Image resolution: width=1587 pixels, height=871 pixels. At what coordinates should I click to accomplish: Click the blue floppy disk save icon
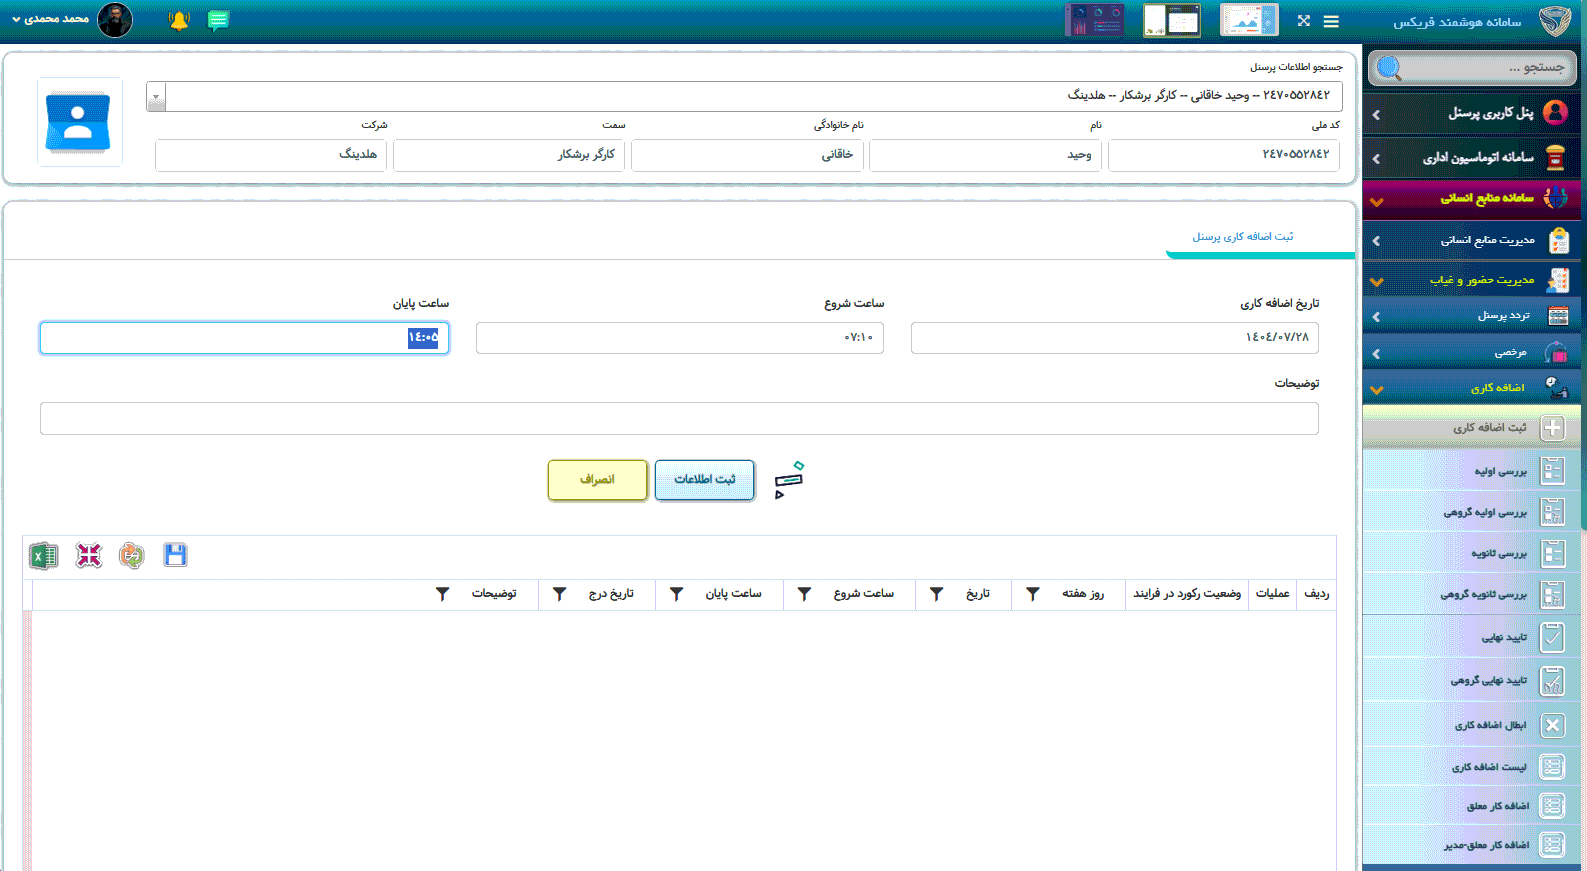pos(175,556)
